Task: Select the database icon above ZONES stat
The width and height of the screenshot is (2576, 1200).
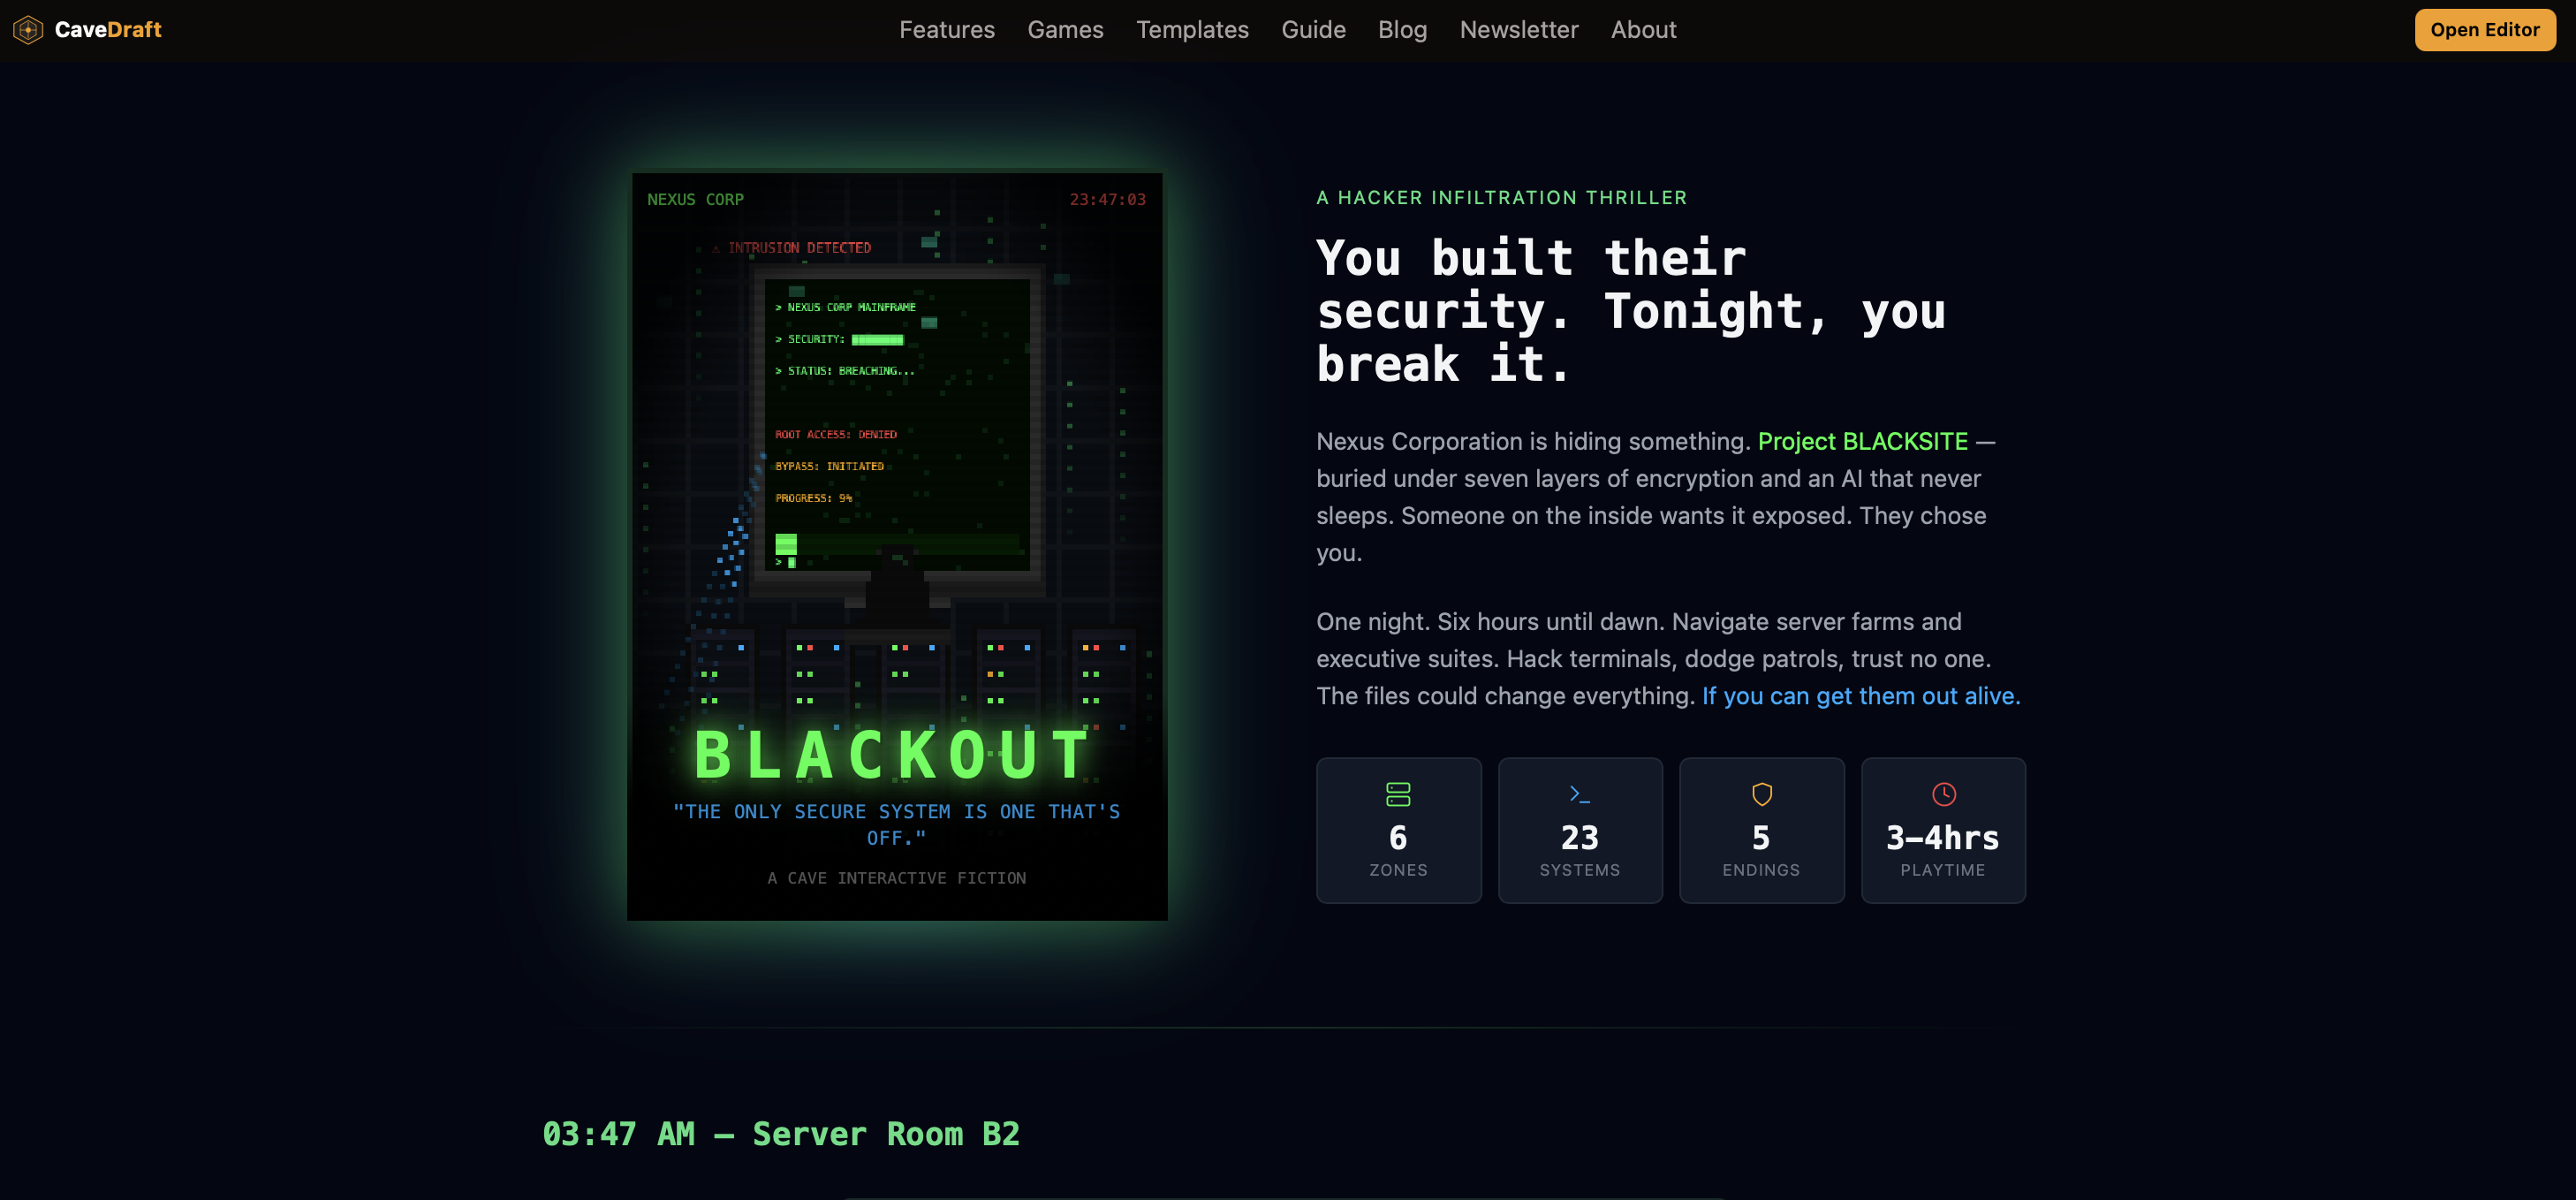Action: click(1398, 794)
